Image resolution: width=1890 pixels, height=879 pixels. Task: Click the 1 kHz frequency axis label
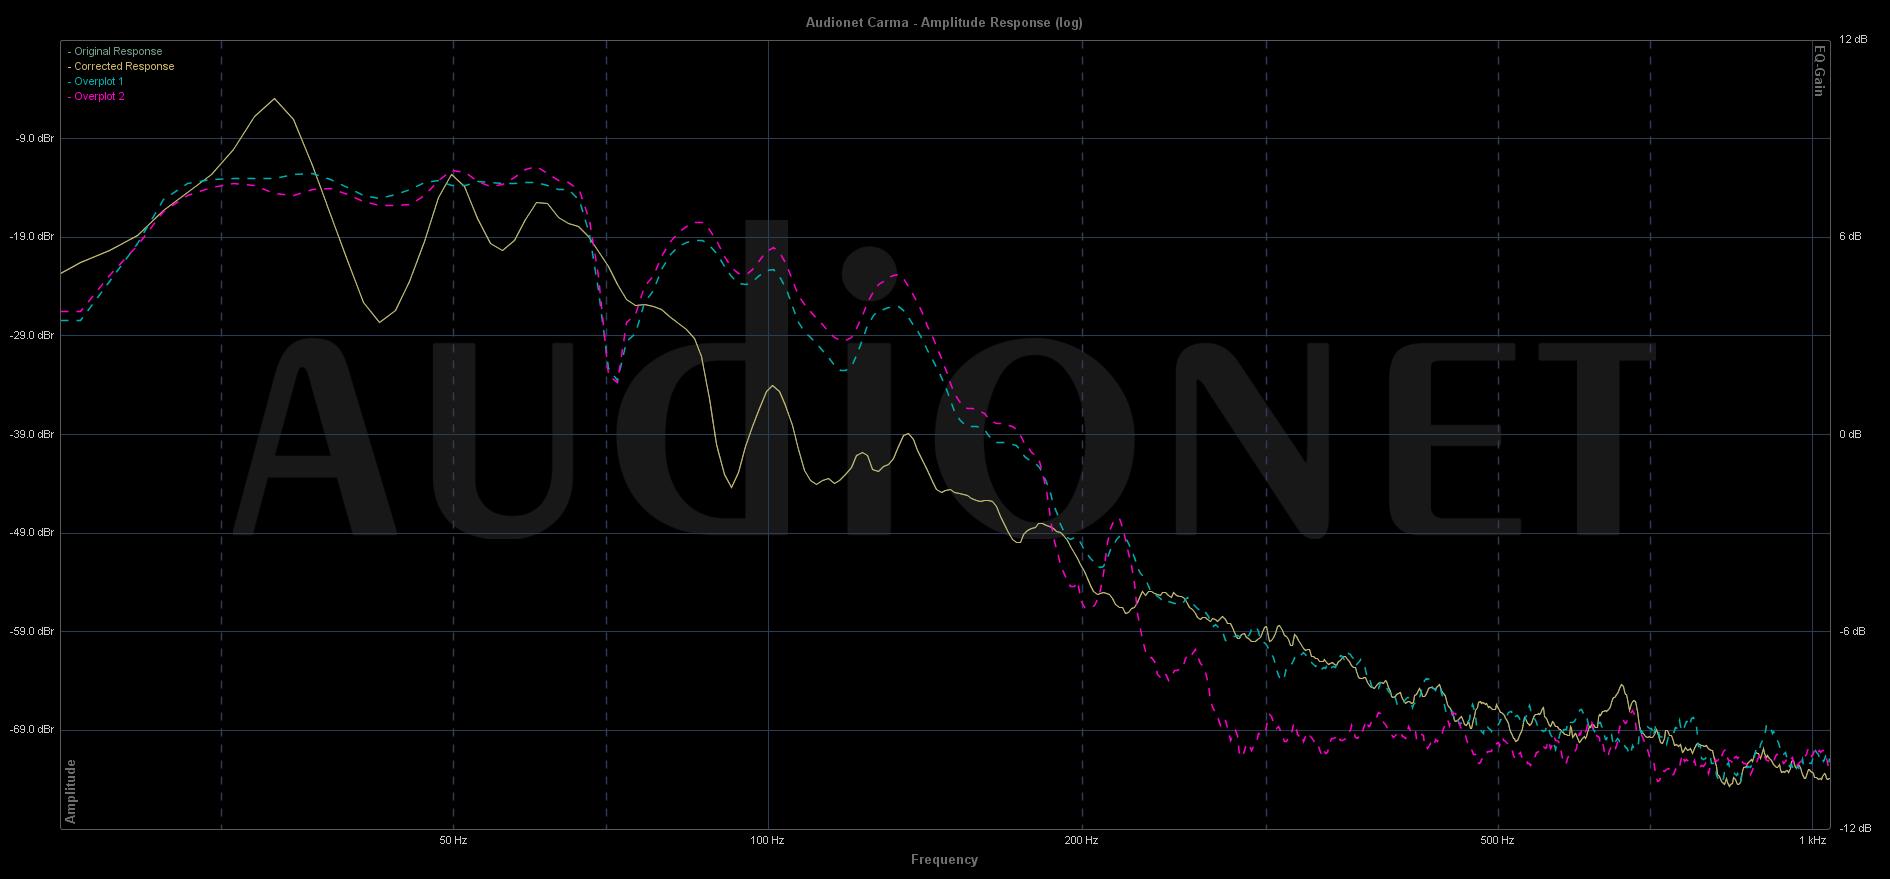(1812, 840)
